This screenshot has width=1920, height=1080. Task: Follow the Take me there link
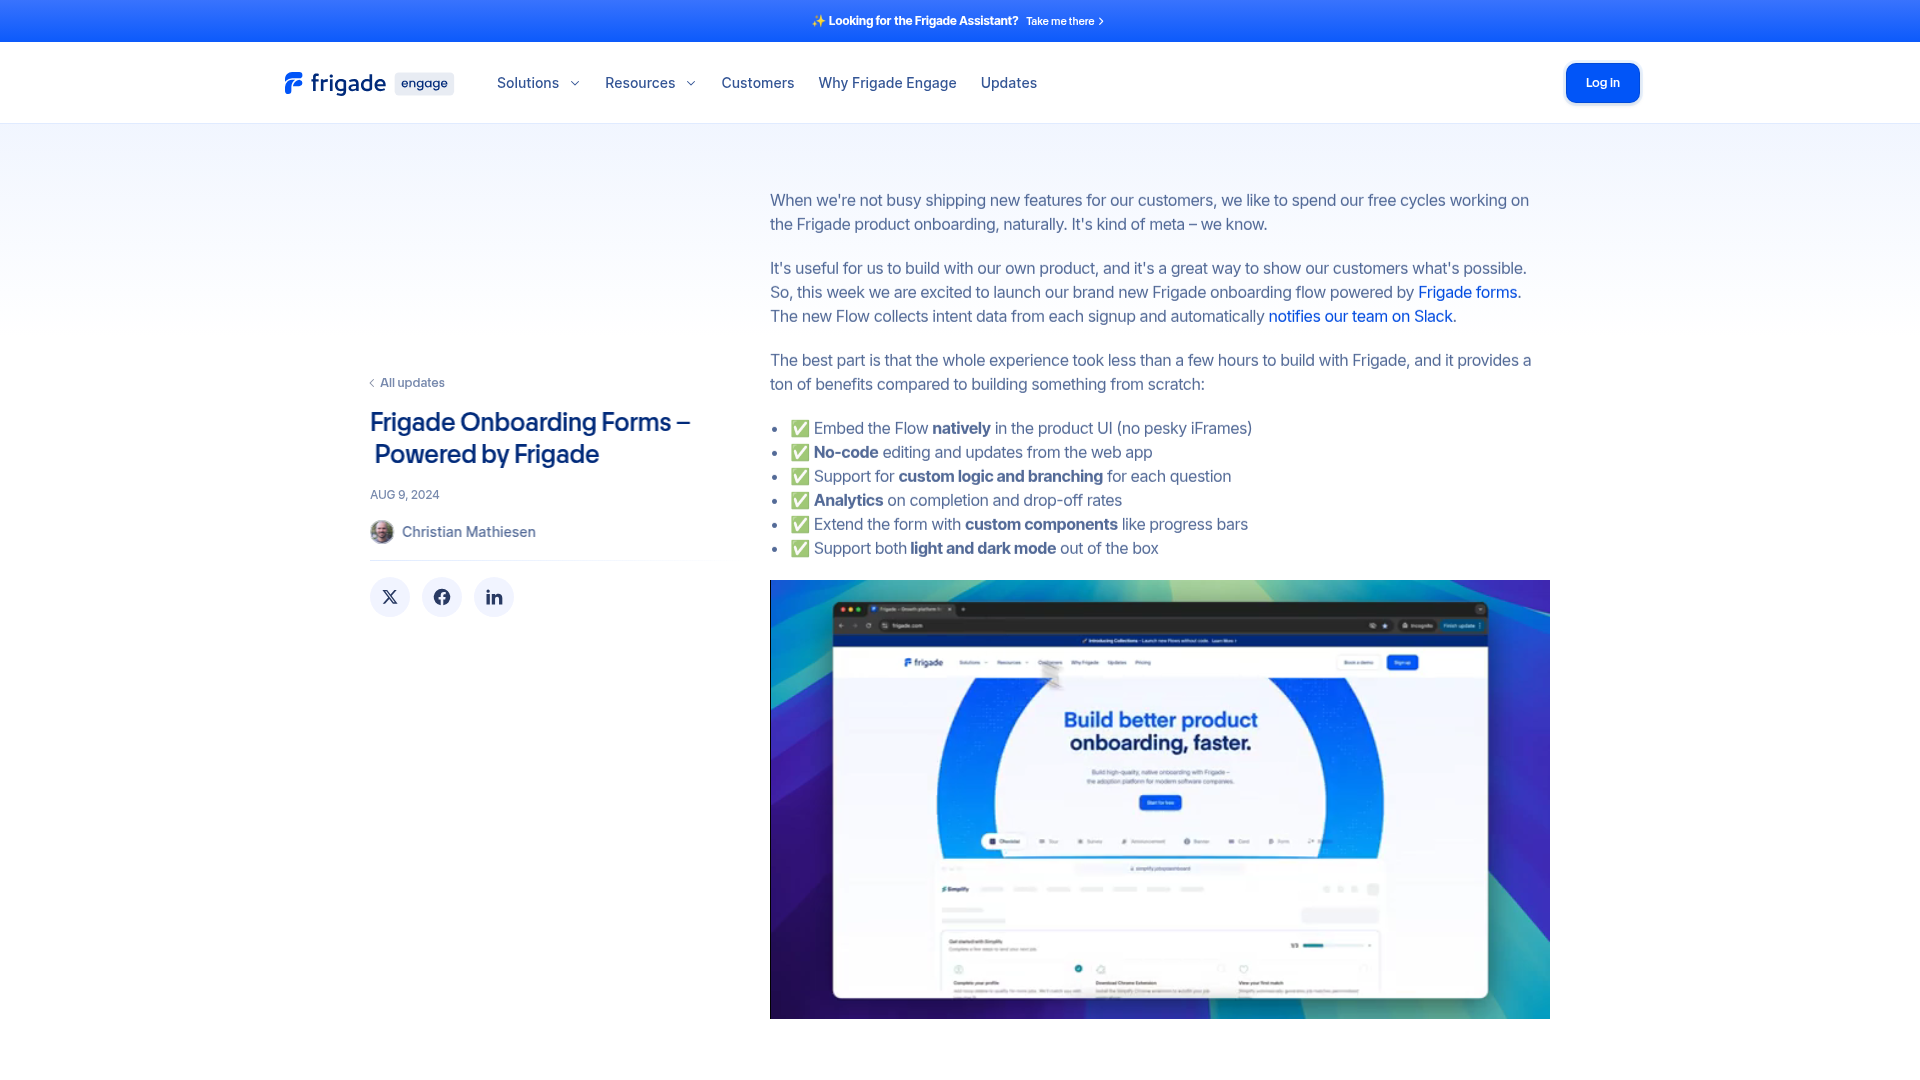(x=1065, y=21)
